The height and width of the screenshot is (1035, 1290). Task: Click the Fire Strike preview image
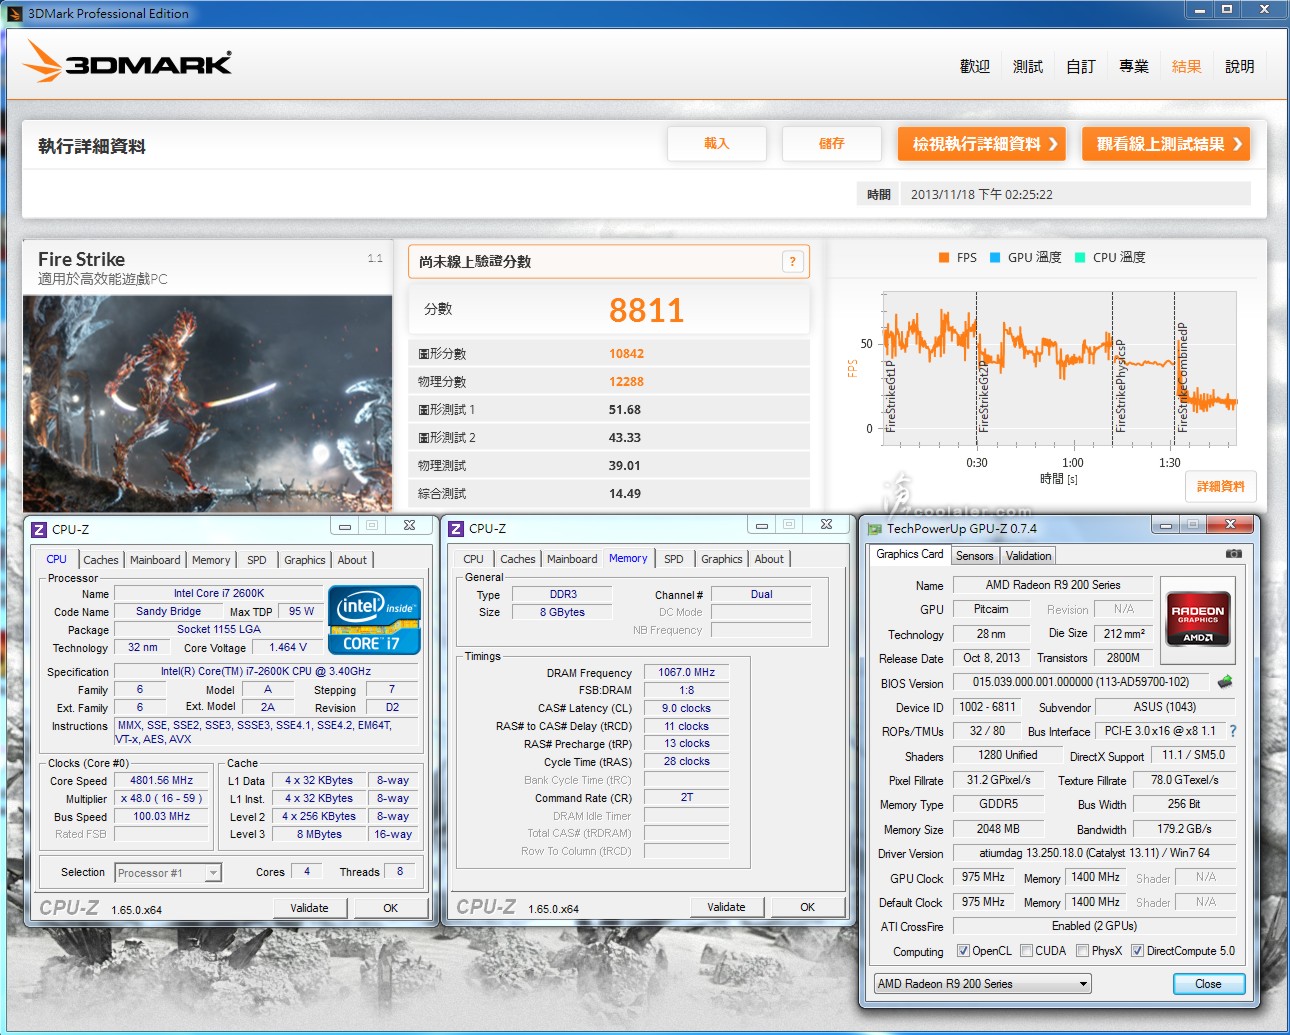pyautogui.click(x=208, y=403)
